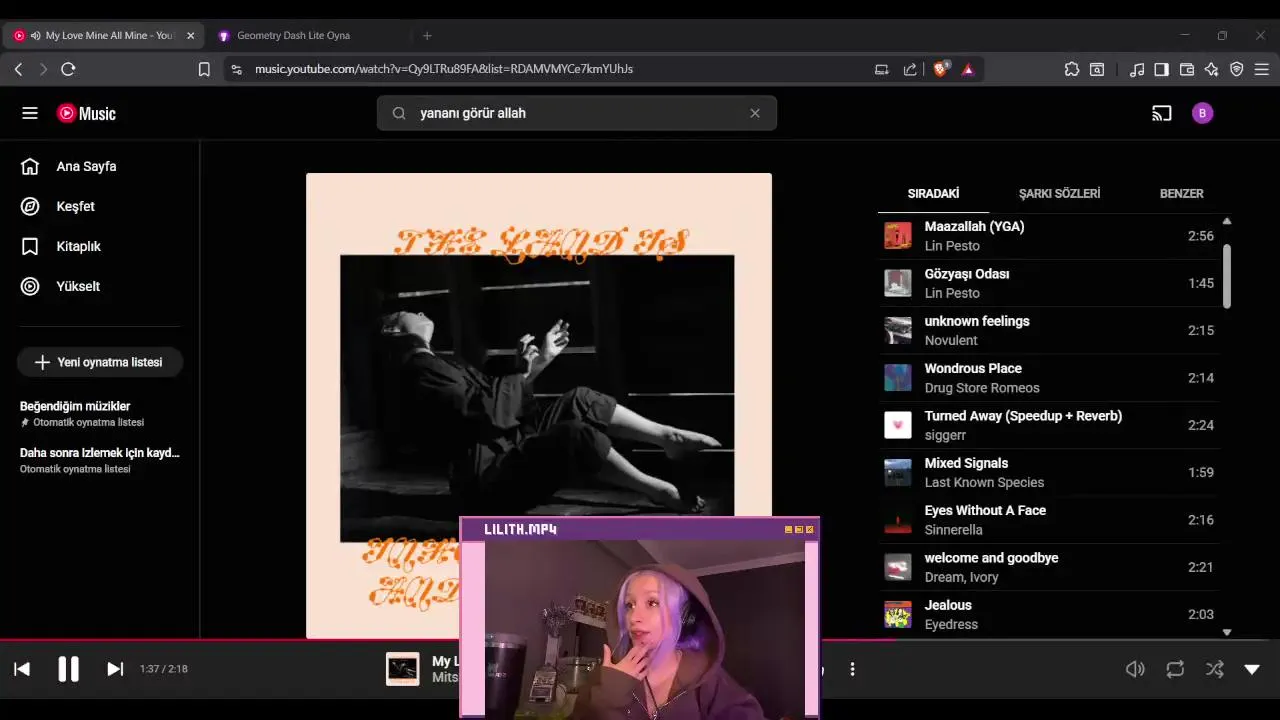The width and height of the screenshot is (1280, 720).
Task: Click the search field with yananı görür allah
Action: [575, 113]
